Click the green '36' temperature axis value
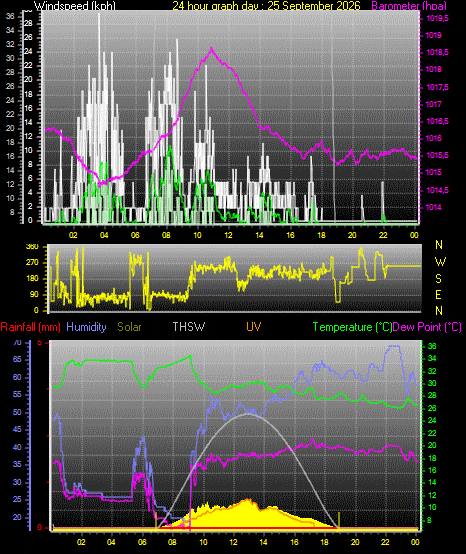 432,347
